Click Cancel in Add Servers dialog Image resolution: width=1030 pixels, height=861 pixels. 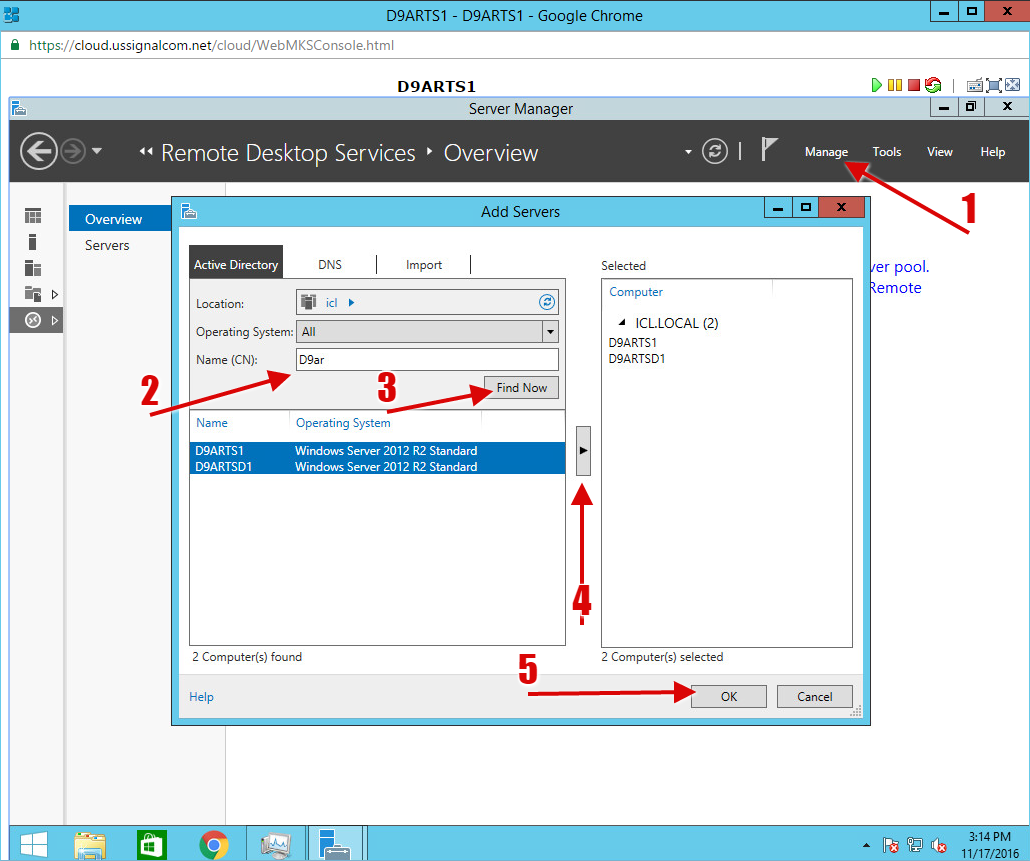click(815, 696)
